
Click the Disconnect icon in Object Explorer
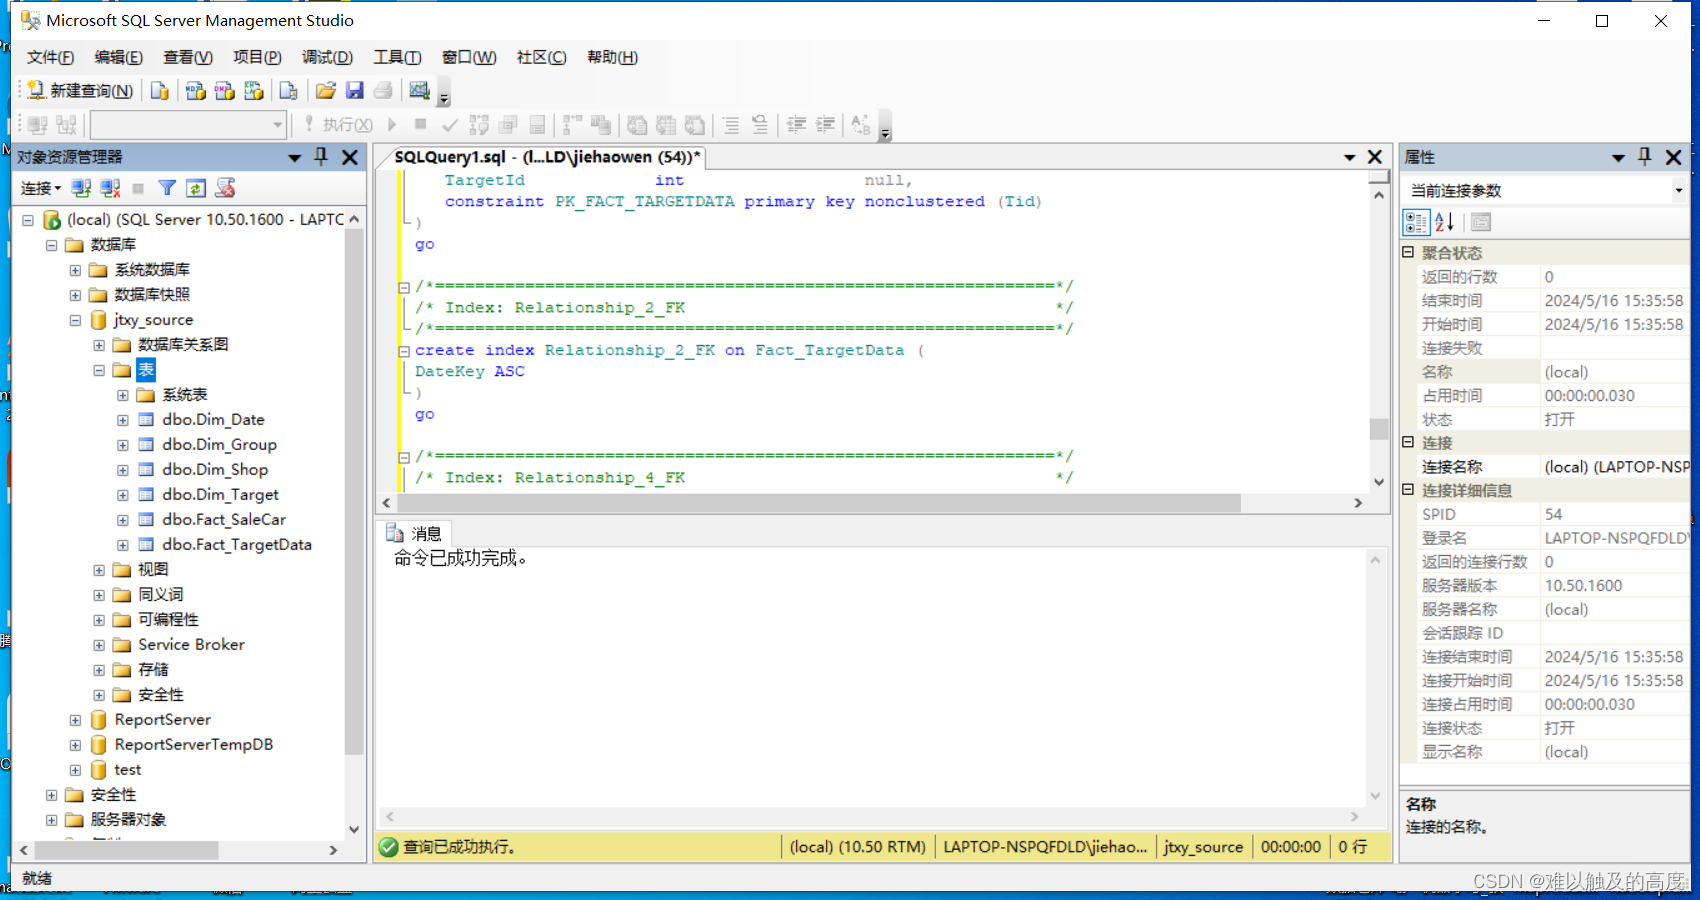pyautogui.click(x=111, y=188)
